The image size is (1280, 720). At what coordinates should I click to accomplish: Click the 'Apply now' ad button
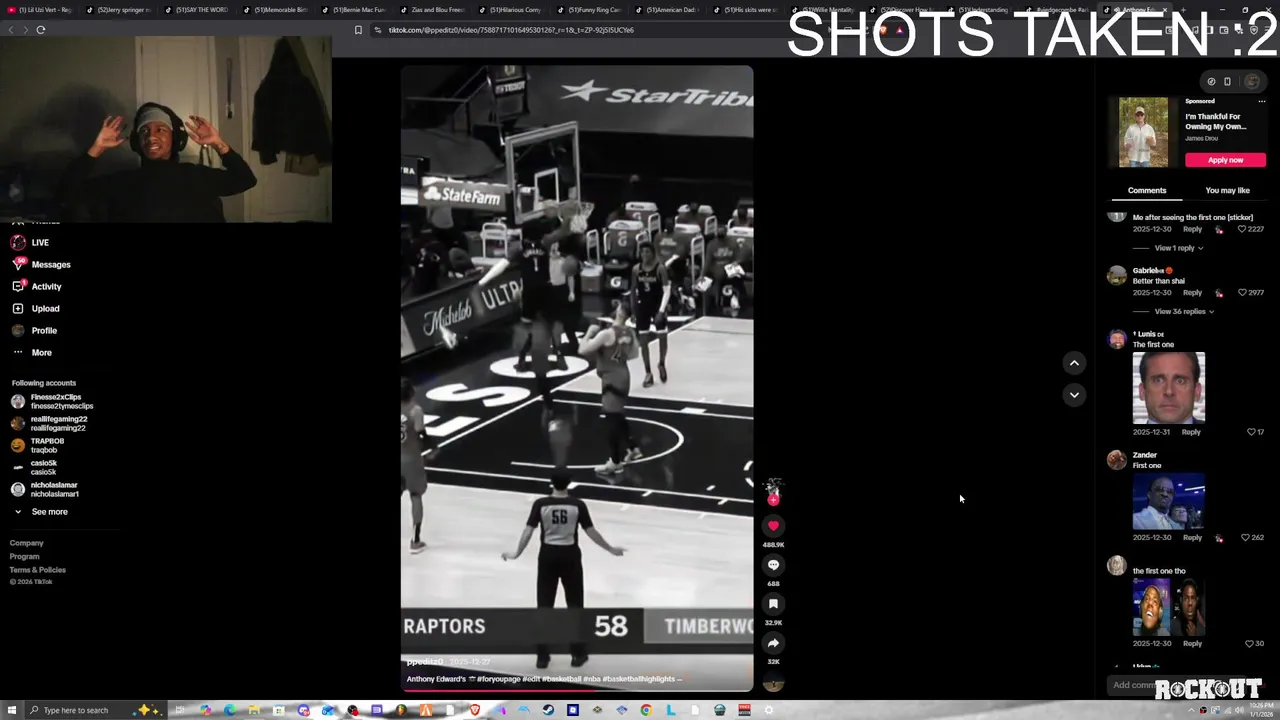pyautogui.click(x=1225, y=160)
